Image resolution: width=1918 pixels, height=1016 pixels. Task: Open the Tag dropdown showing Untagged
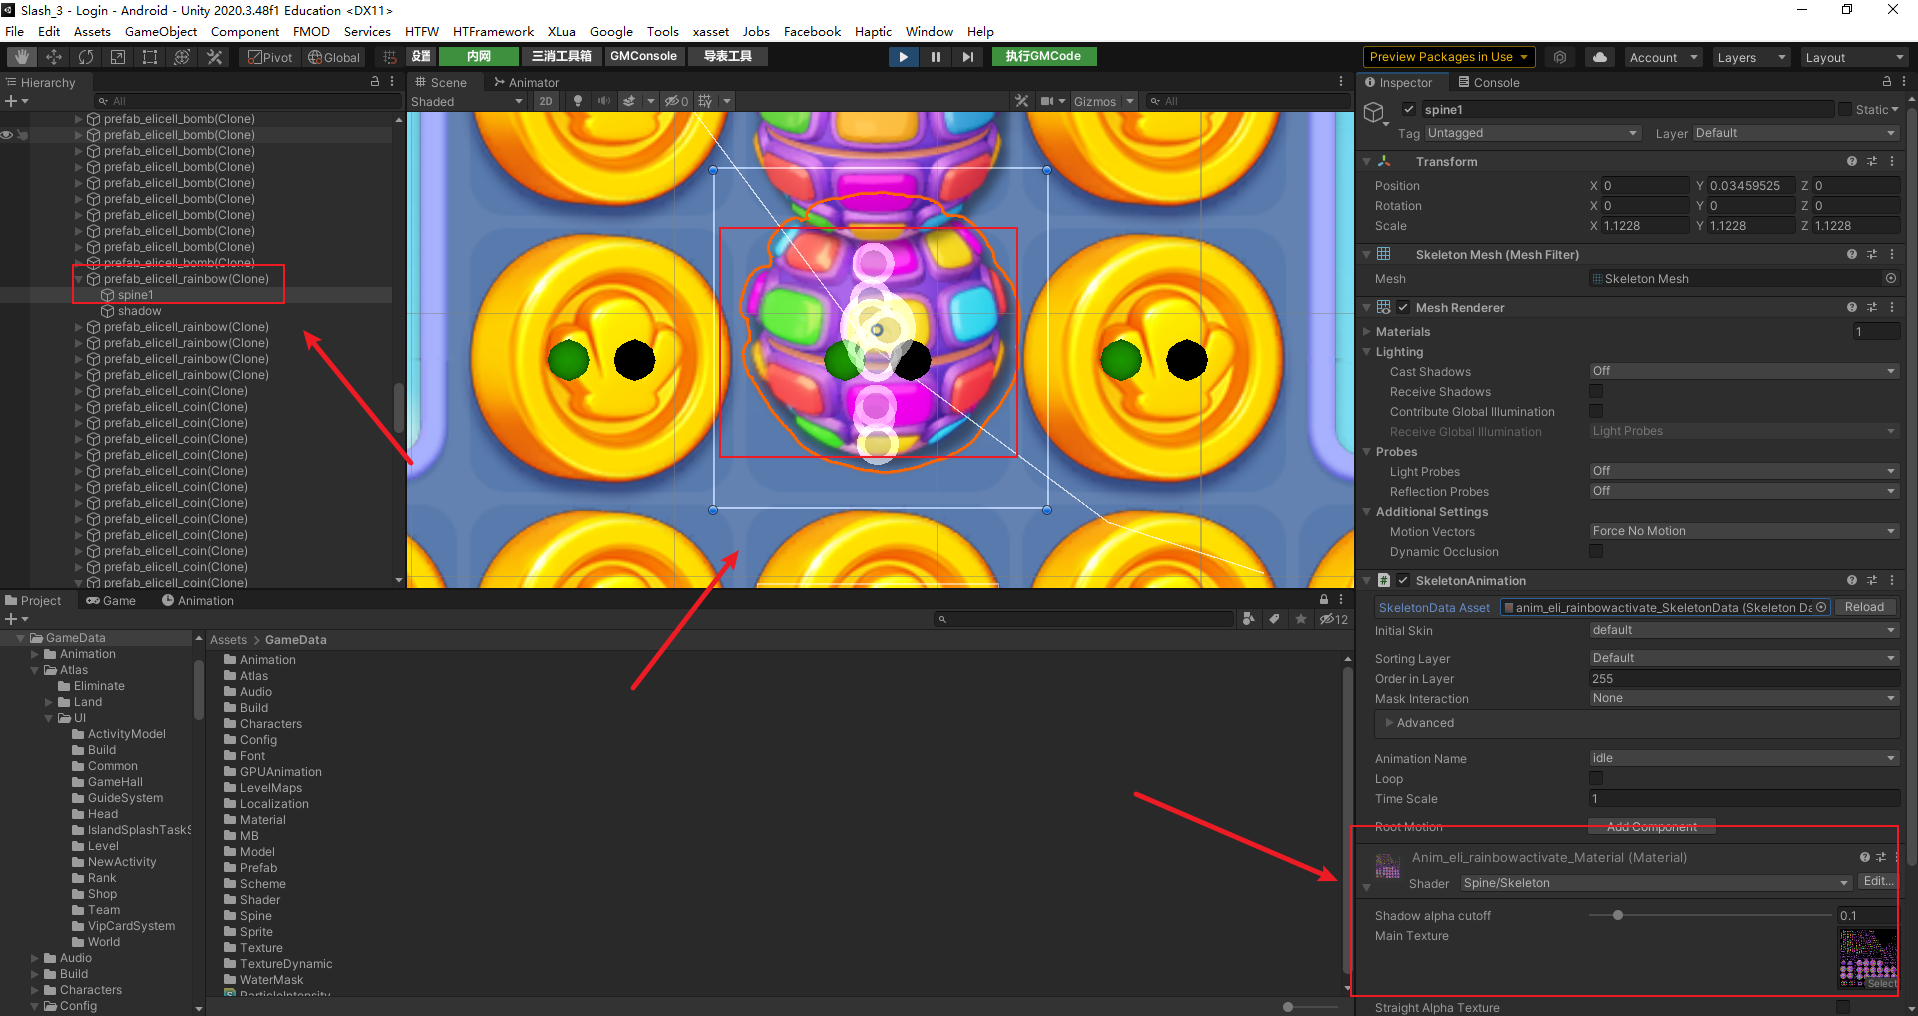[x=1532, y=133]
